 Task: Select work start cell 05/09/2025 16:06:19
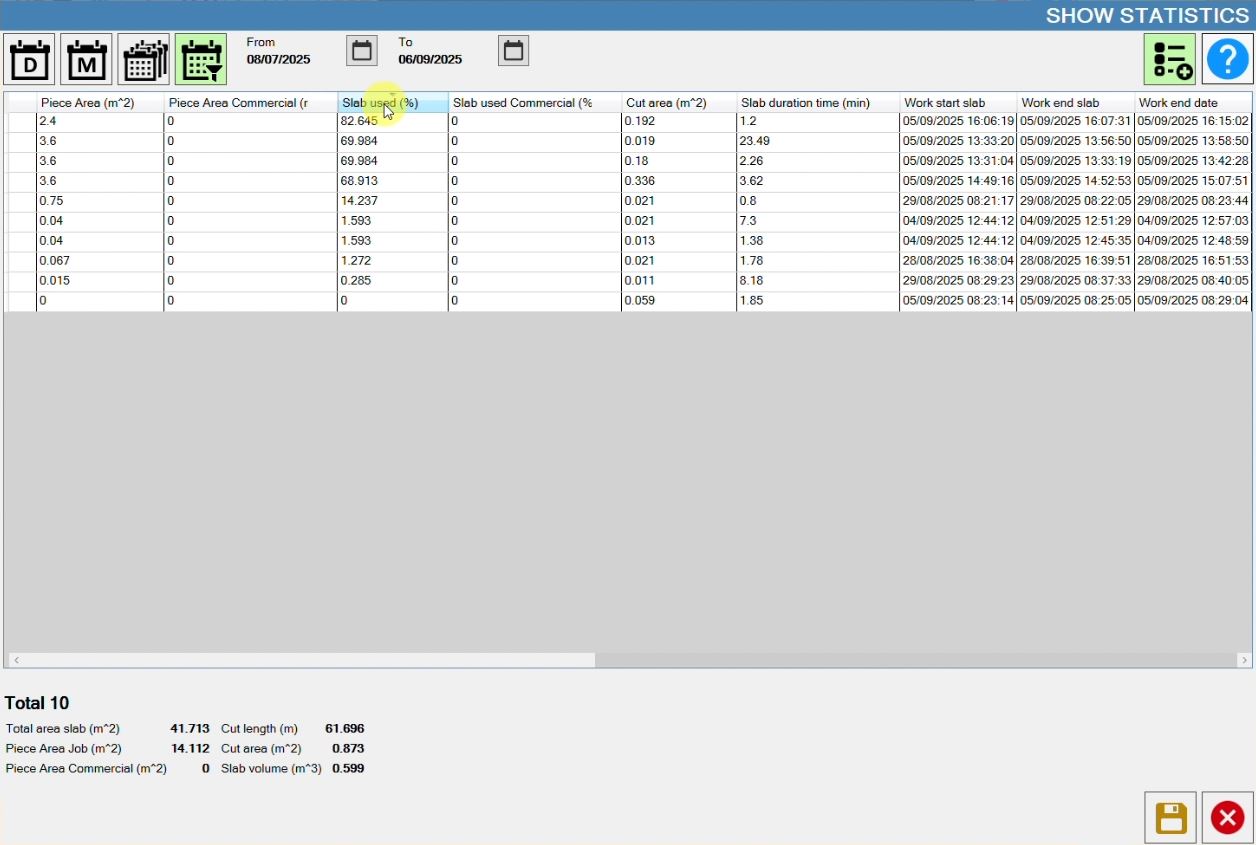[x=958, y=122]
